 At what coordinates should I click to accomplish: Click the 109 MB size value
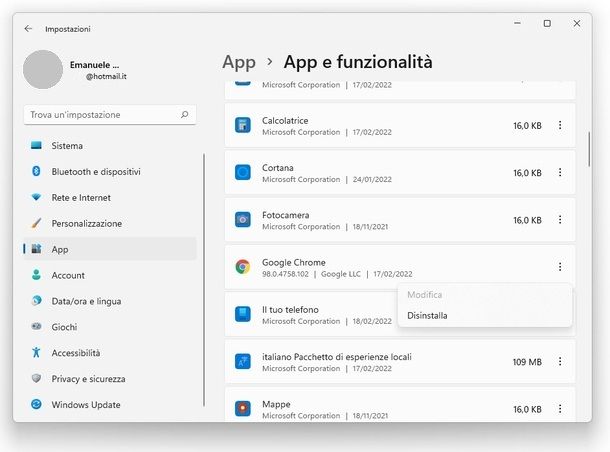click(527, 362)
